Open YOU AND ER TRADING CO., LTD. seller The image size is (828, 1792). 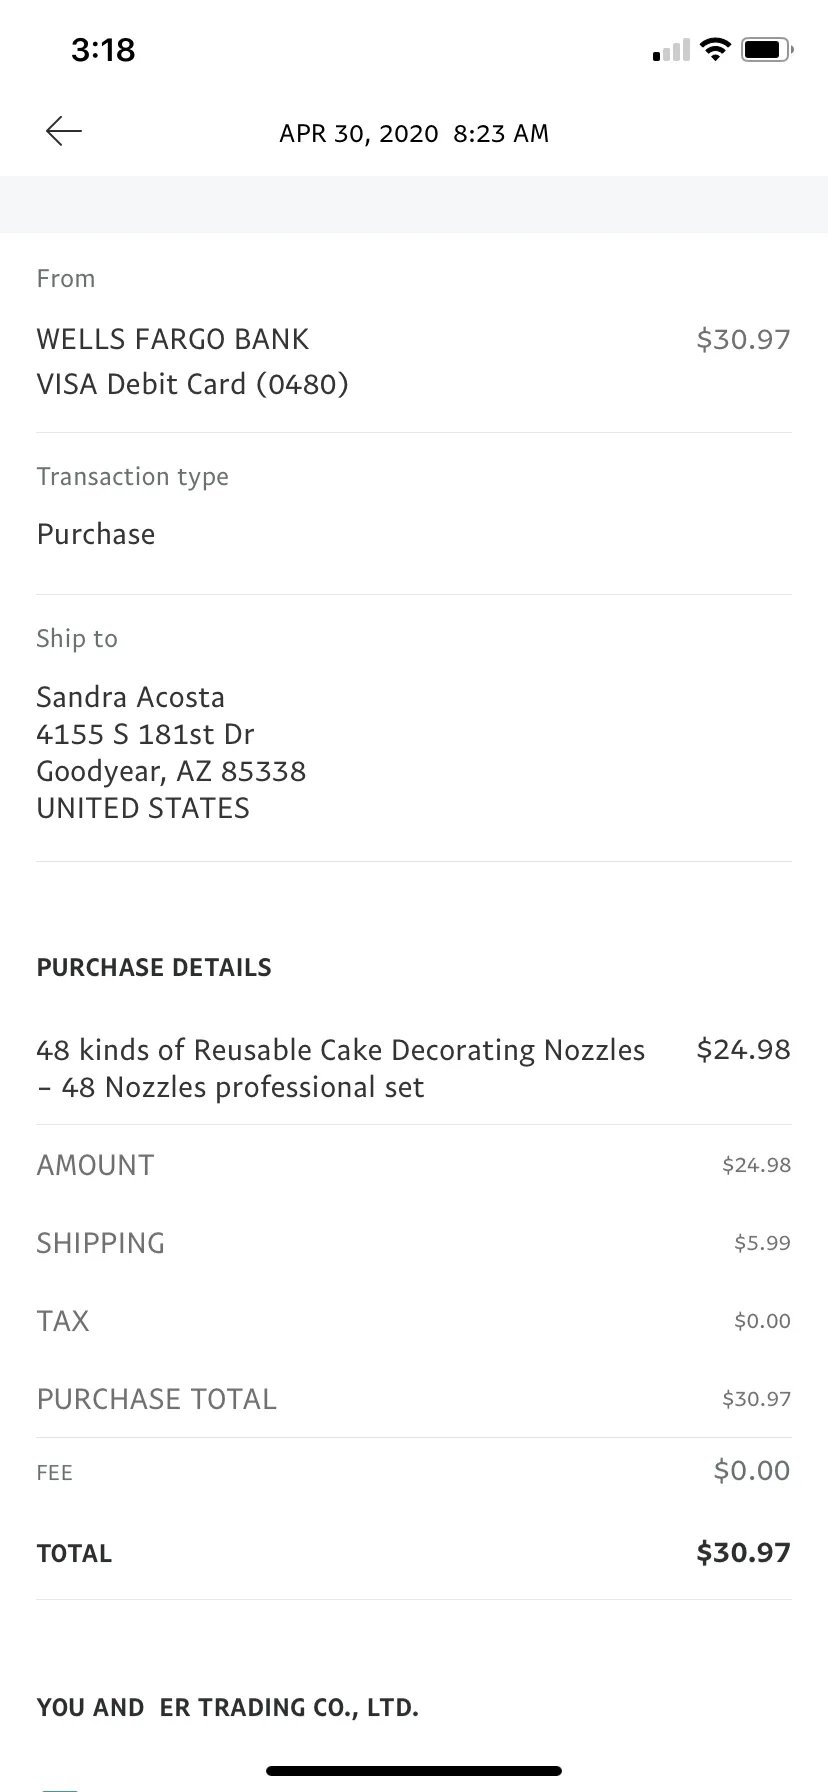pos(228,1707)
